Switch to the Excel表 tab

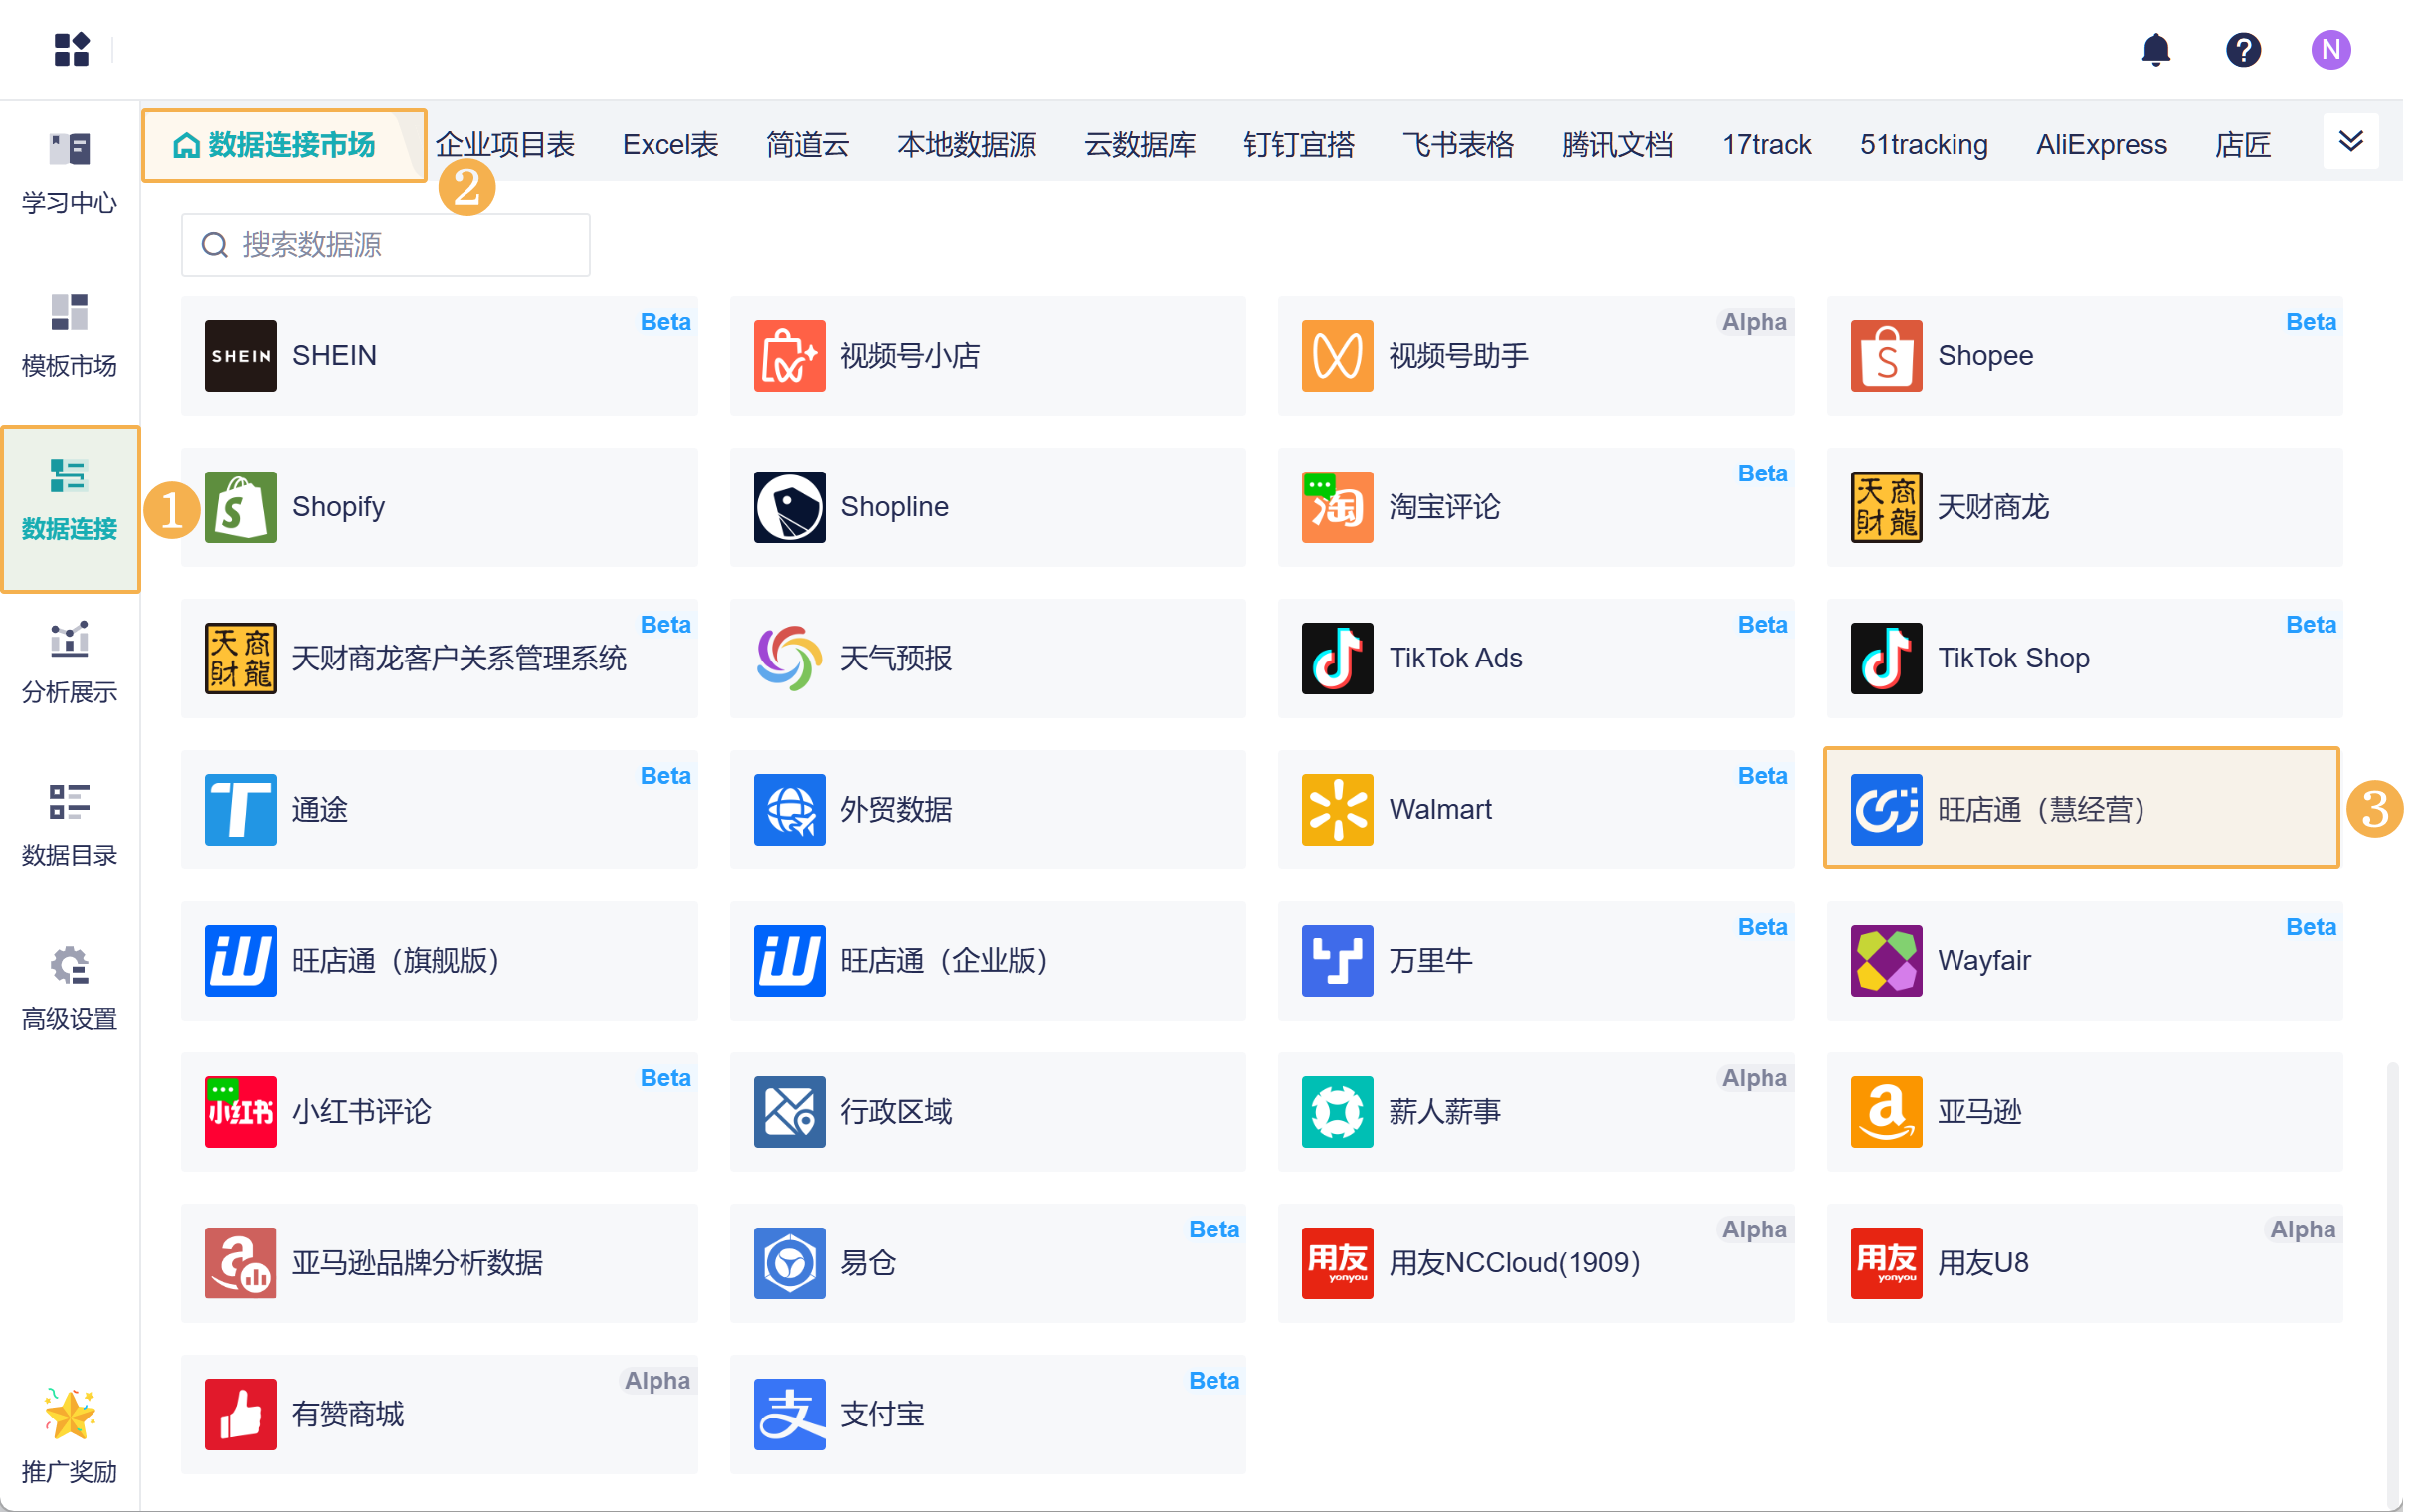pyautogui.click(x=670, y=145)
